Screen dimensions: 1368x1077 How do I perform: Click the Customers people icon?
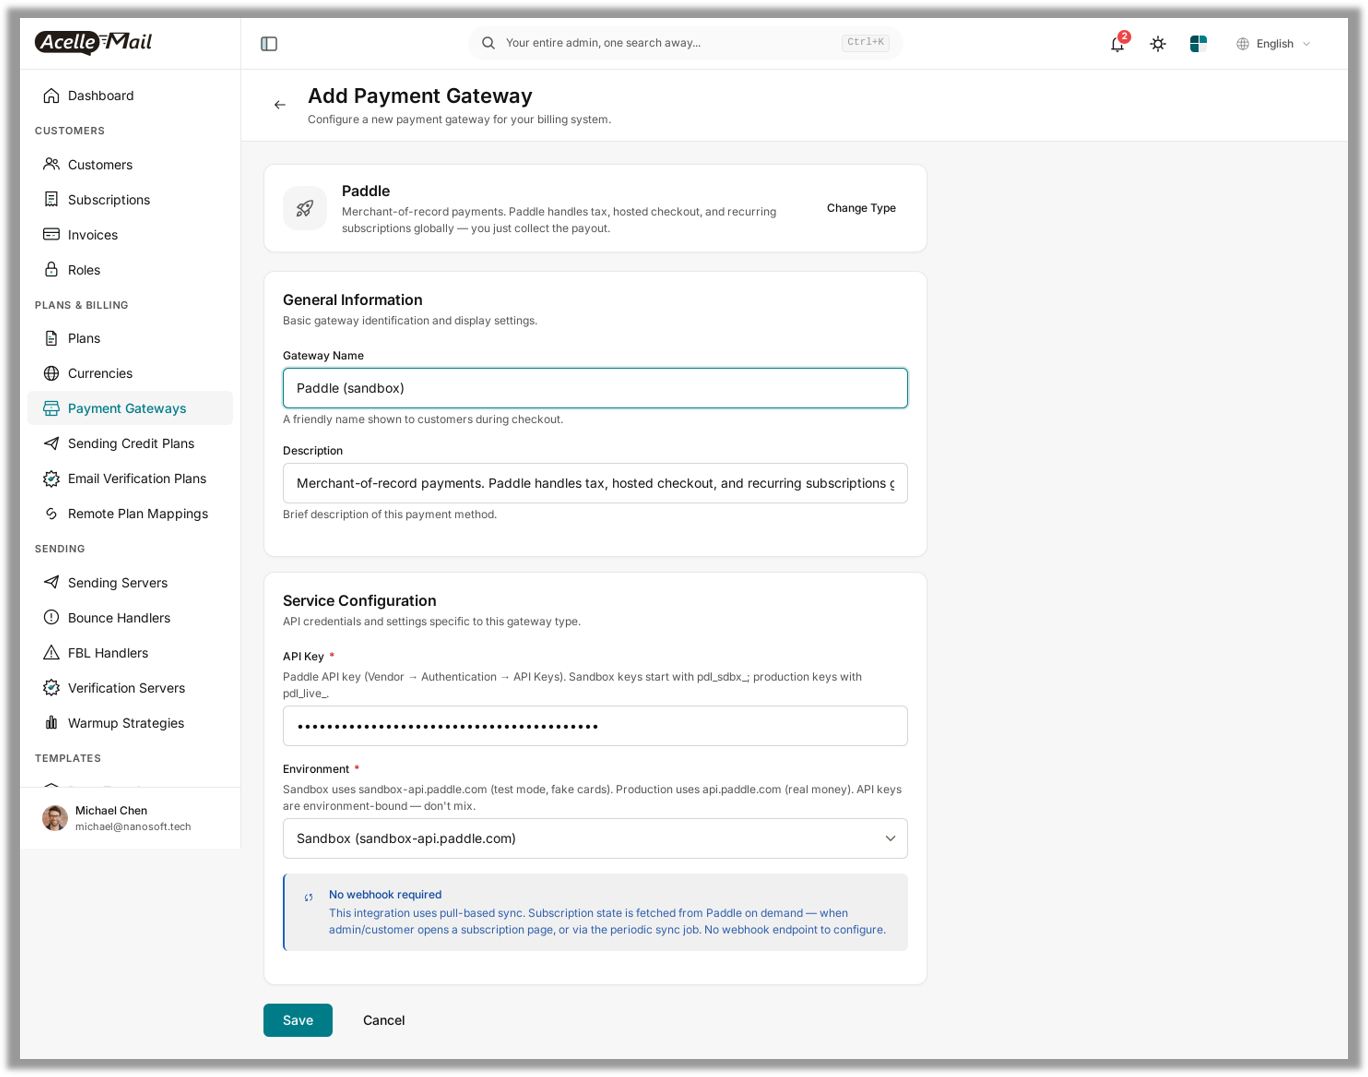51,164
